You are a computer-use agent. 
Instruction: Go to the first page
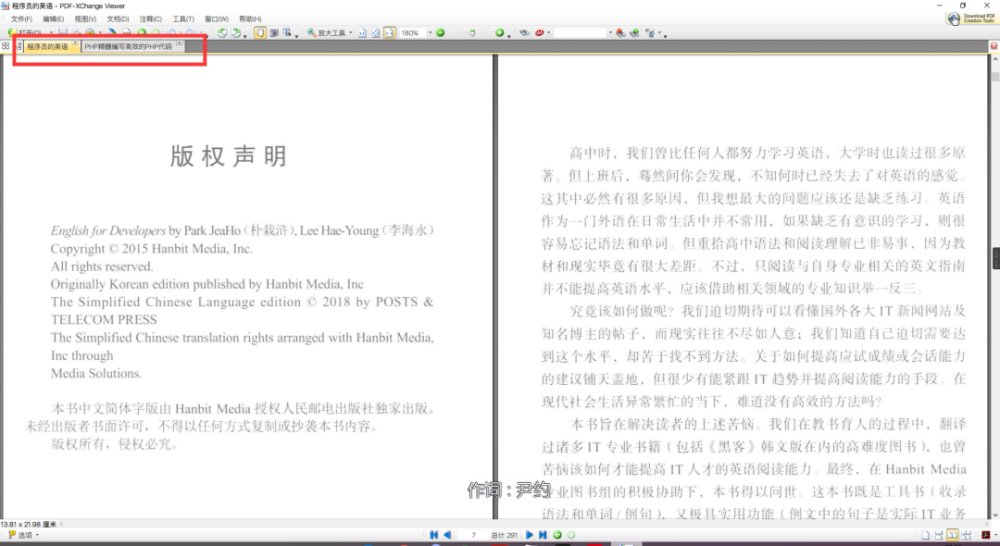(x=434, y=535)
